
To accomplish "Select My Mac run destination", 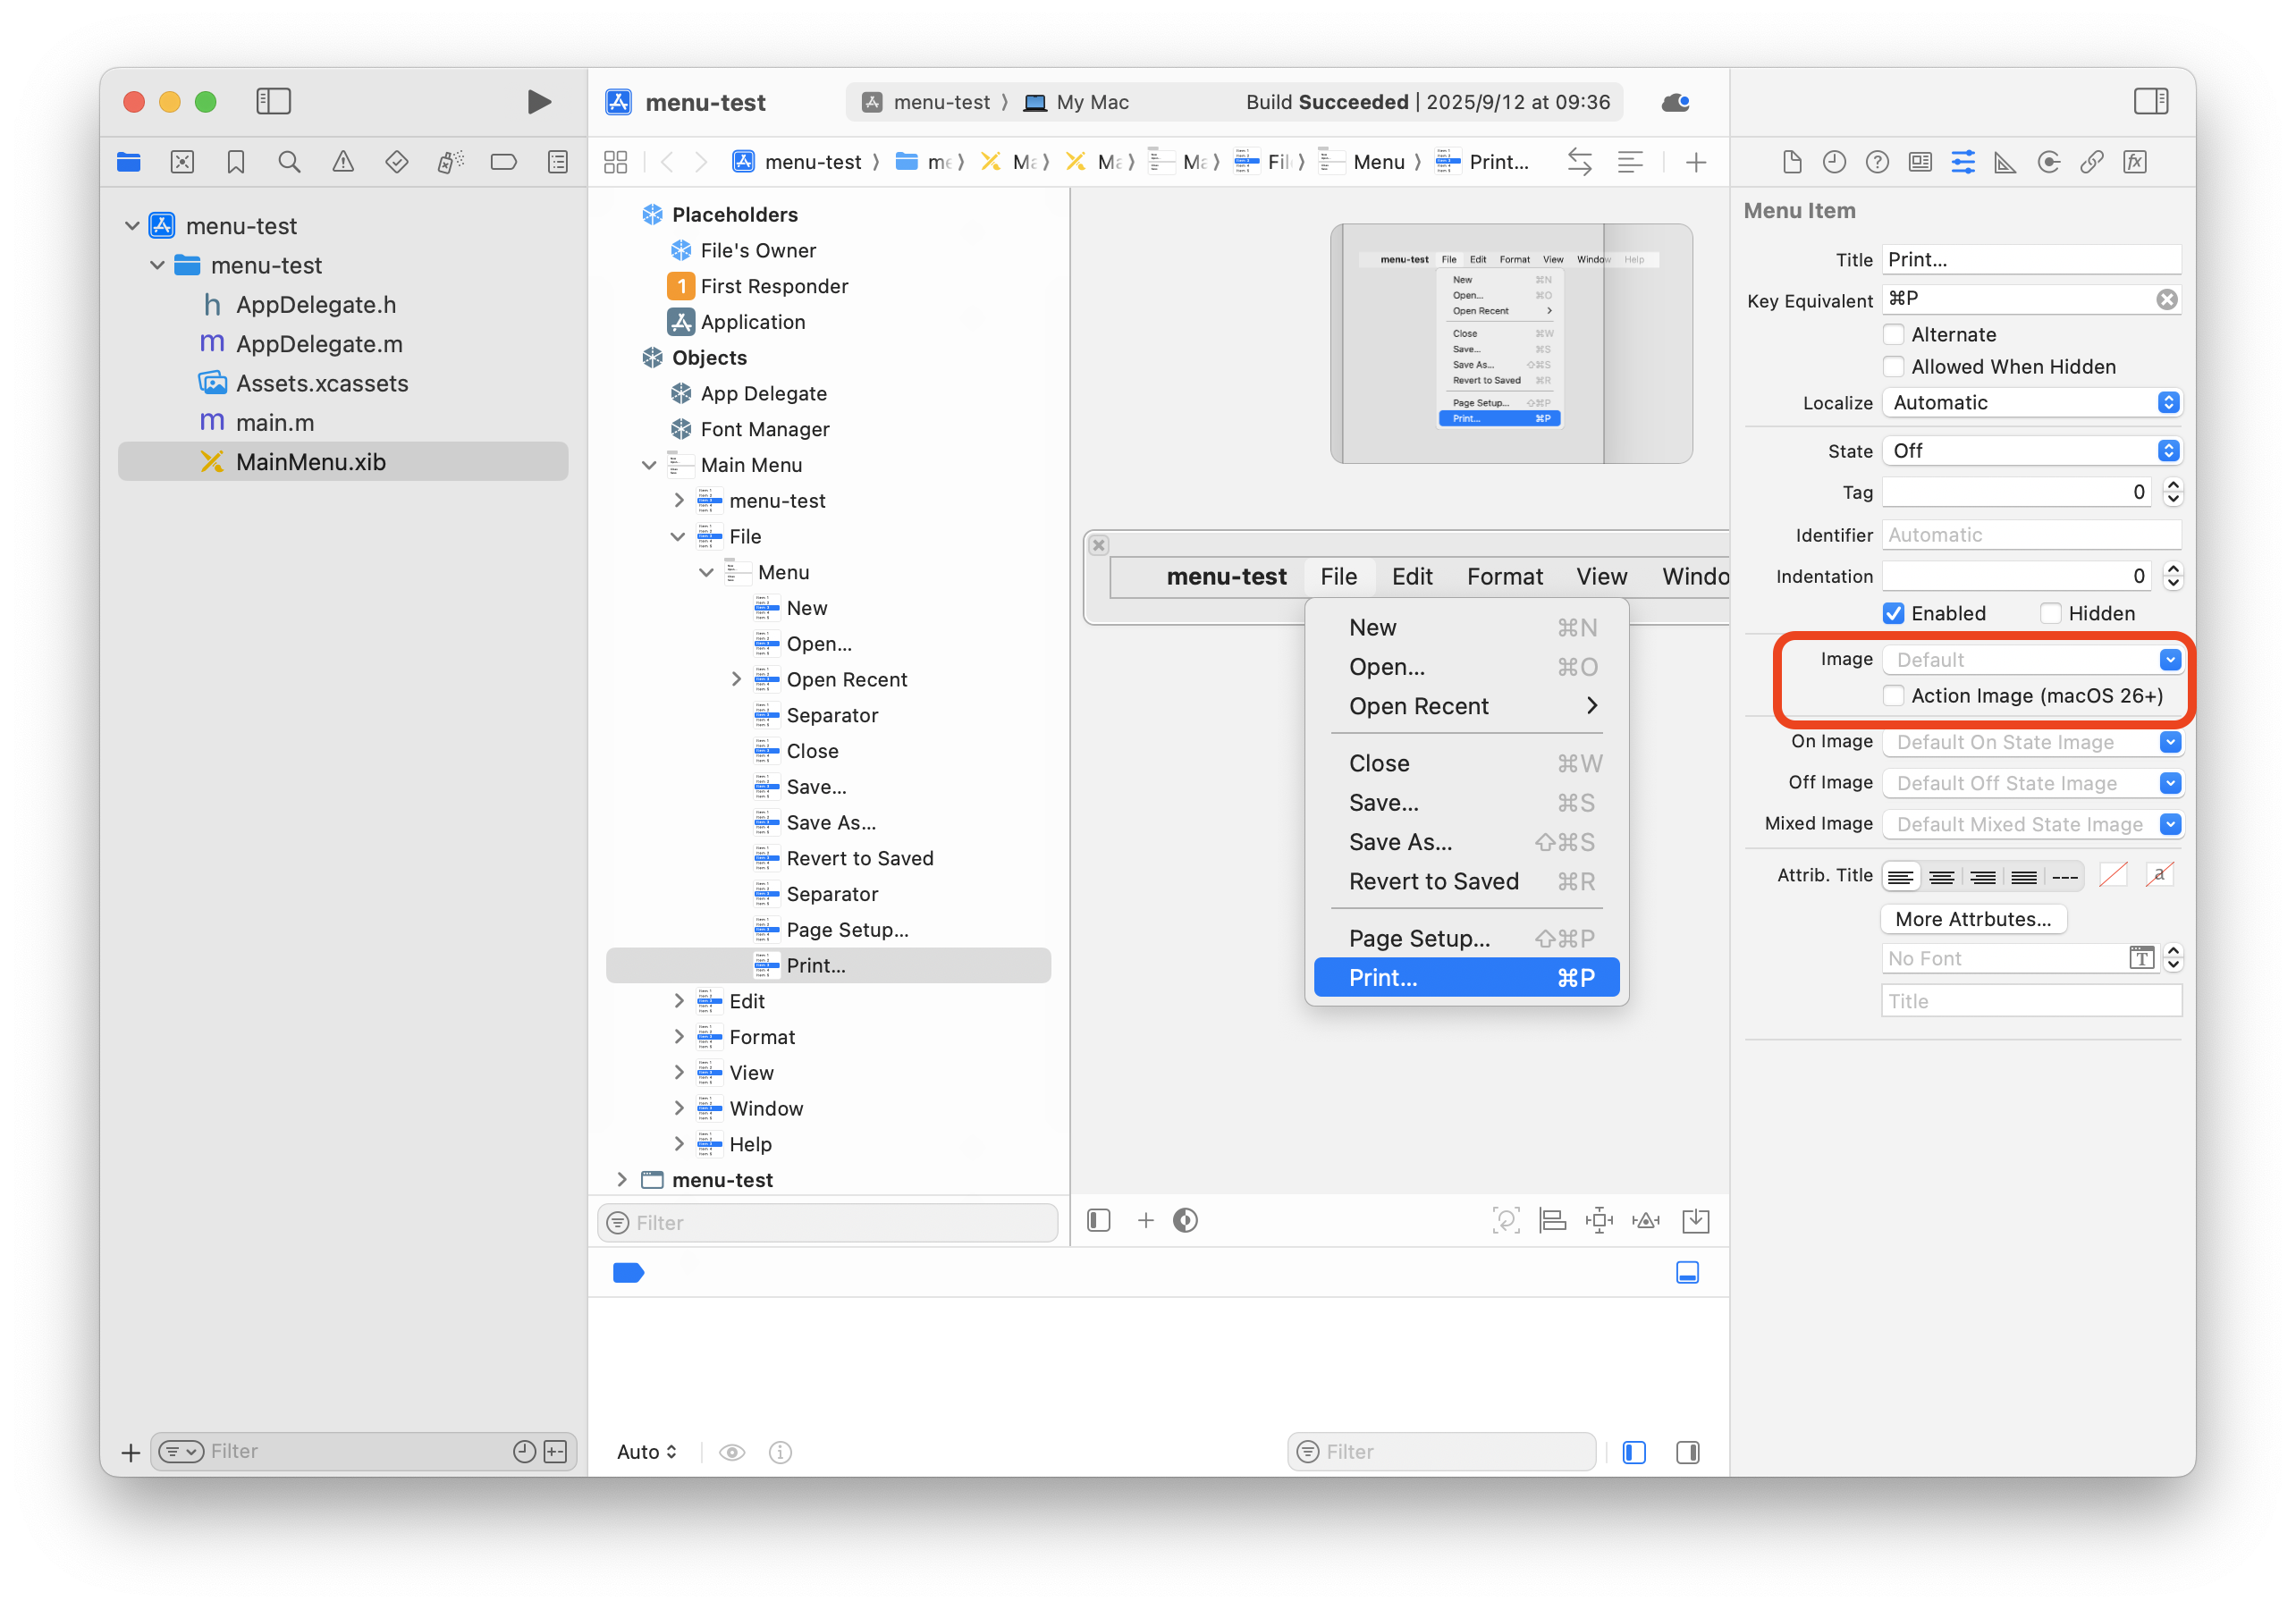I will (x=1077, y=102).
